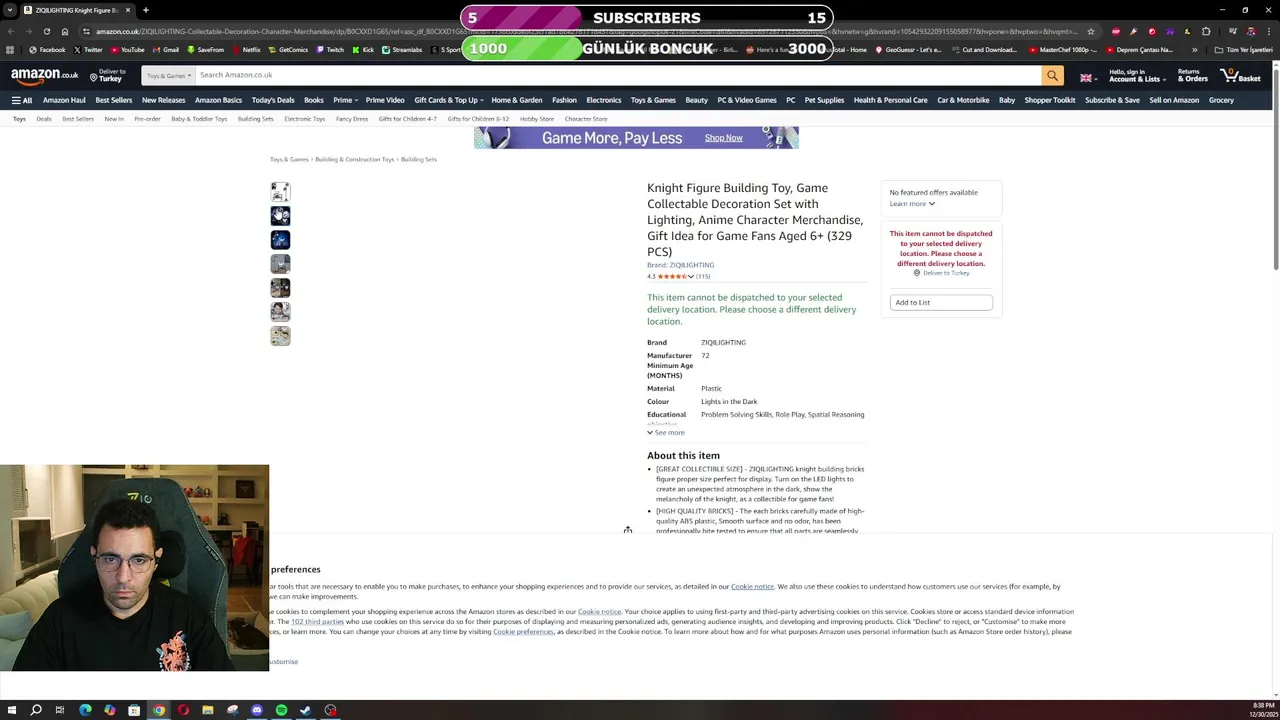Screen dimensions: 1280x720
Task: Open Discord from the taskbar
Action: pos(257,710)
